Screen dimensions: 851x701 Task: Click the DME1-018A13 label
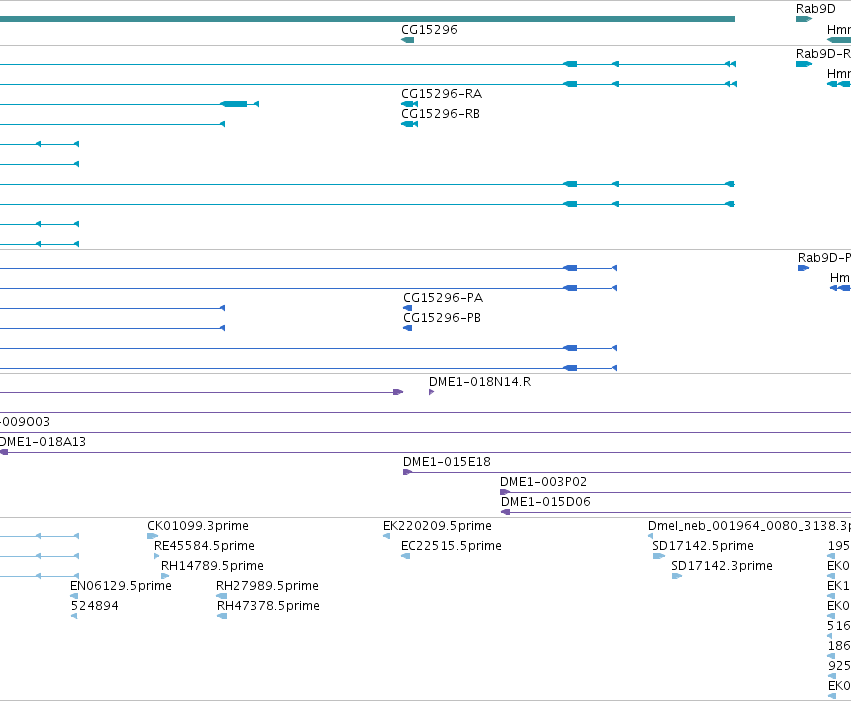pyautogui.click(x=43, y=442)
